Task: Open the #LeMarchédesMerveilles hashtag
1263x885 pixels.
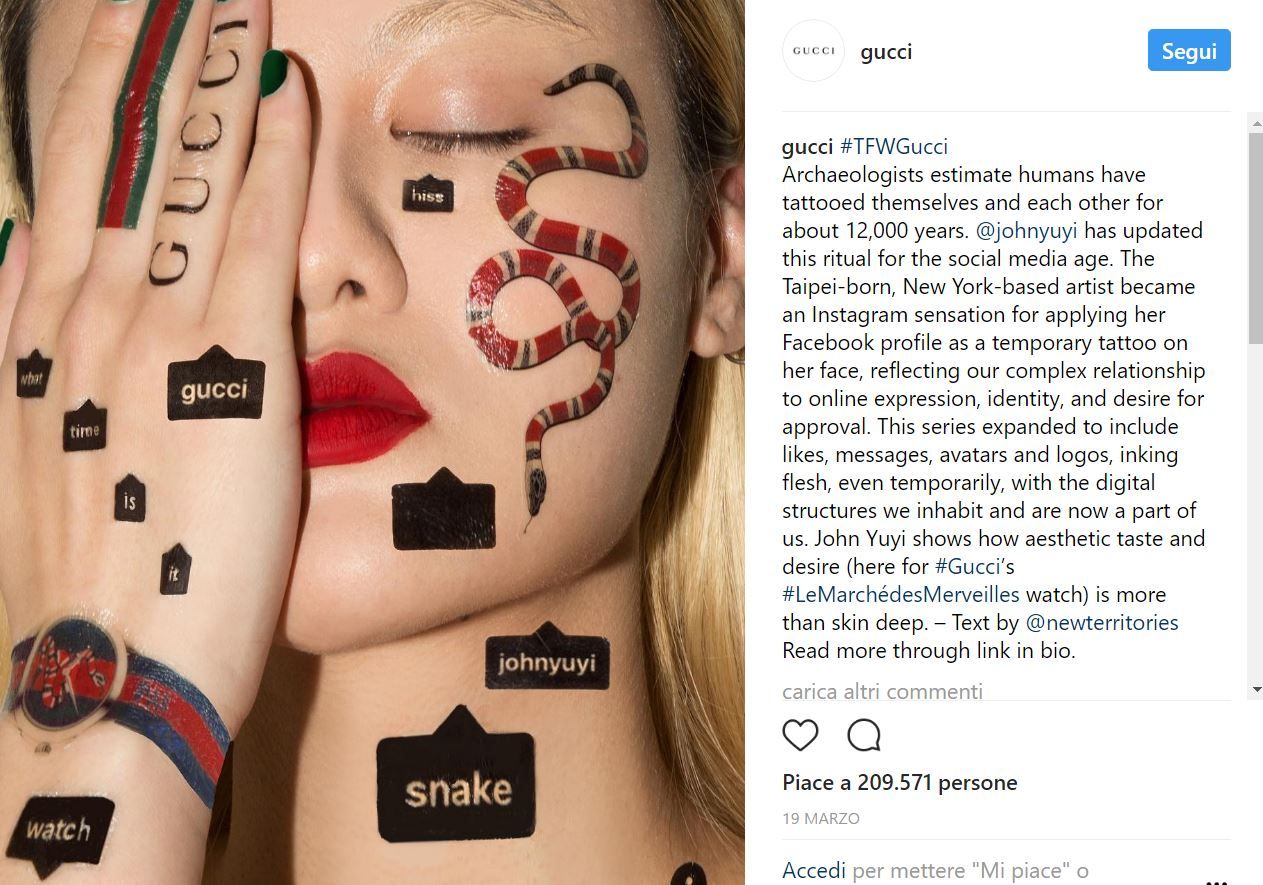Action: tap(900, 595)
